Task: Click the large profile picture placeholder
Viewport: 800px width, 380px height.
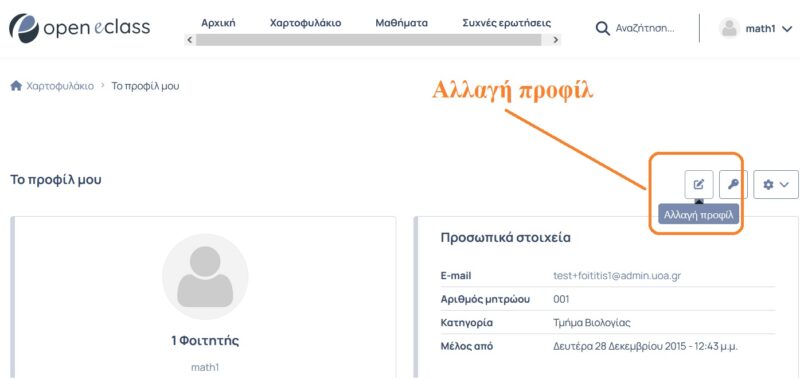Action: (x=205, y=277)
